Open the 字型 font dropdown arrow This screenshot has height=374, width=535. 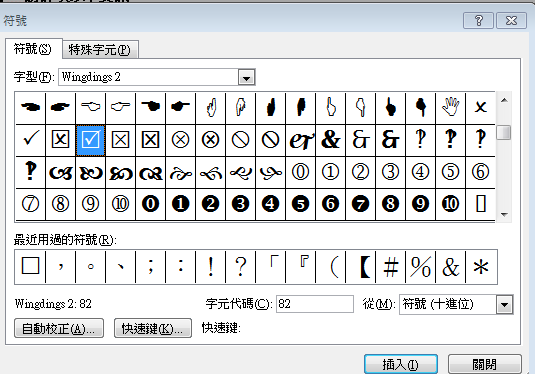pyautogui.click(x=246, y=77)
